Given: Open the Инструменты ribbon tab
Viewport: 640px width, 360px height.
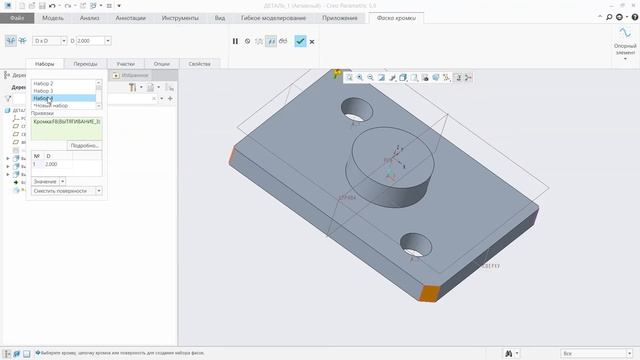Looking at the screenshot, I should pyautogui.click(x=180, y=18).
